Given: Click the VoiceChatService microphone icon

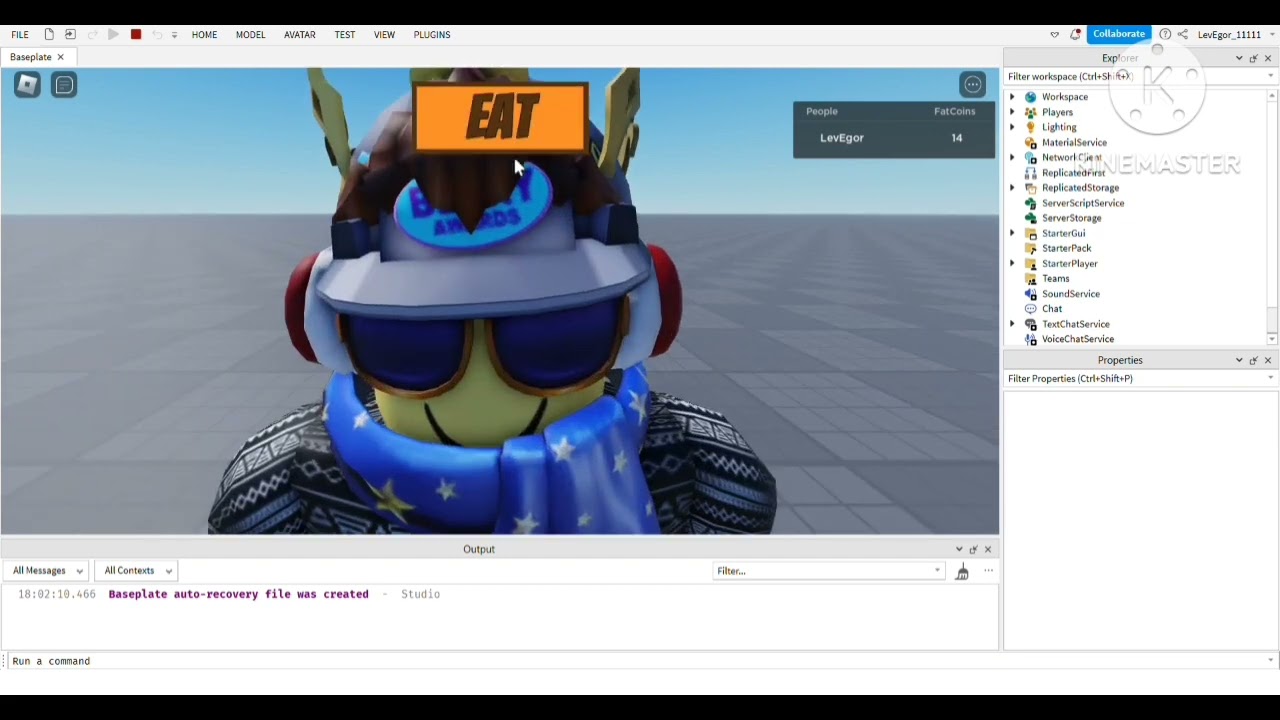Looking at the screenshot, I should pyautogui.click(x=1031, y=339).
